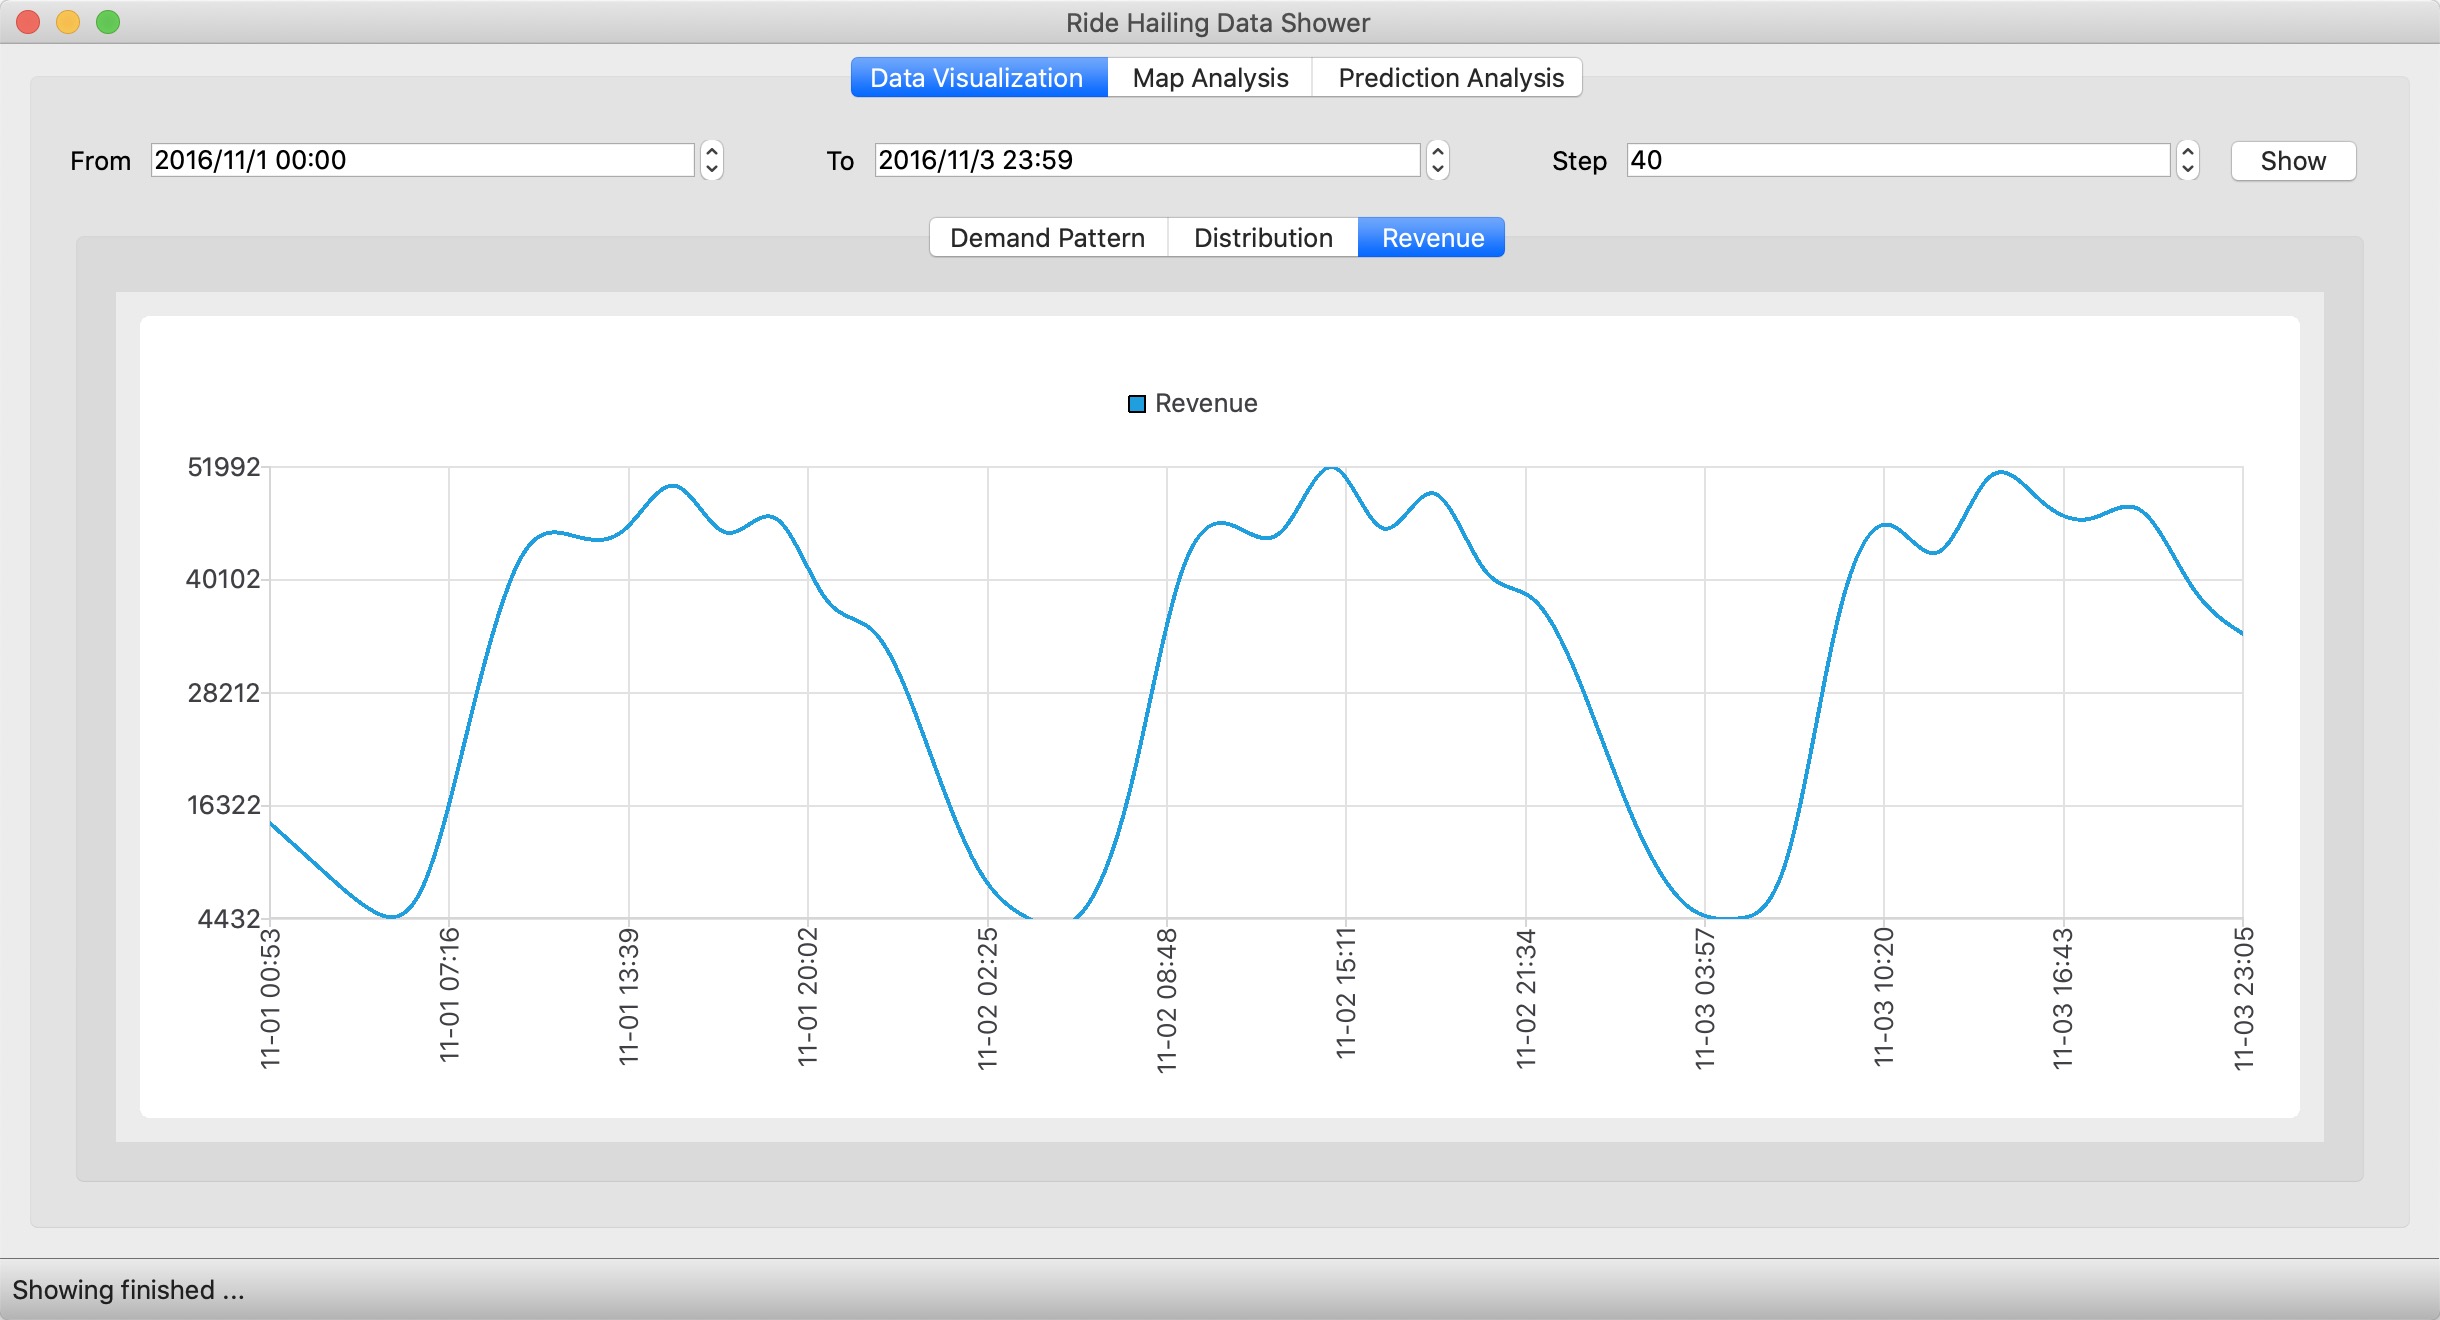Screen dimensions: 2440x1320
Task: Click the green zoom window button
Action: (x=108, y=22)
